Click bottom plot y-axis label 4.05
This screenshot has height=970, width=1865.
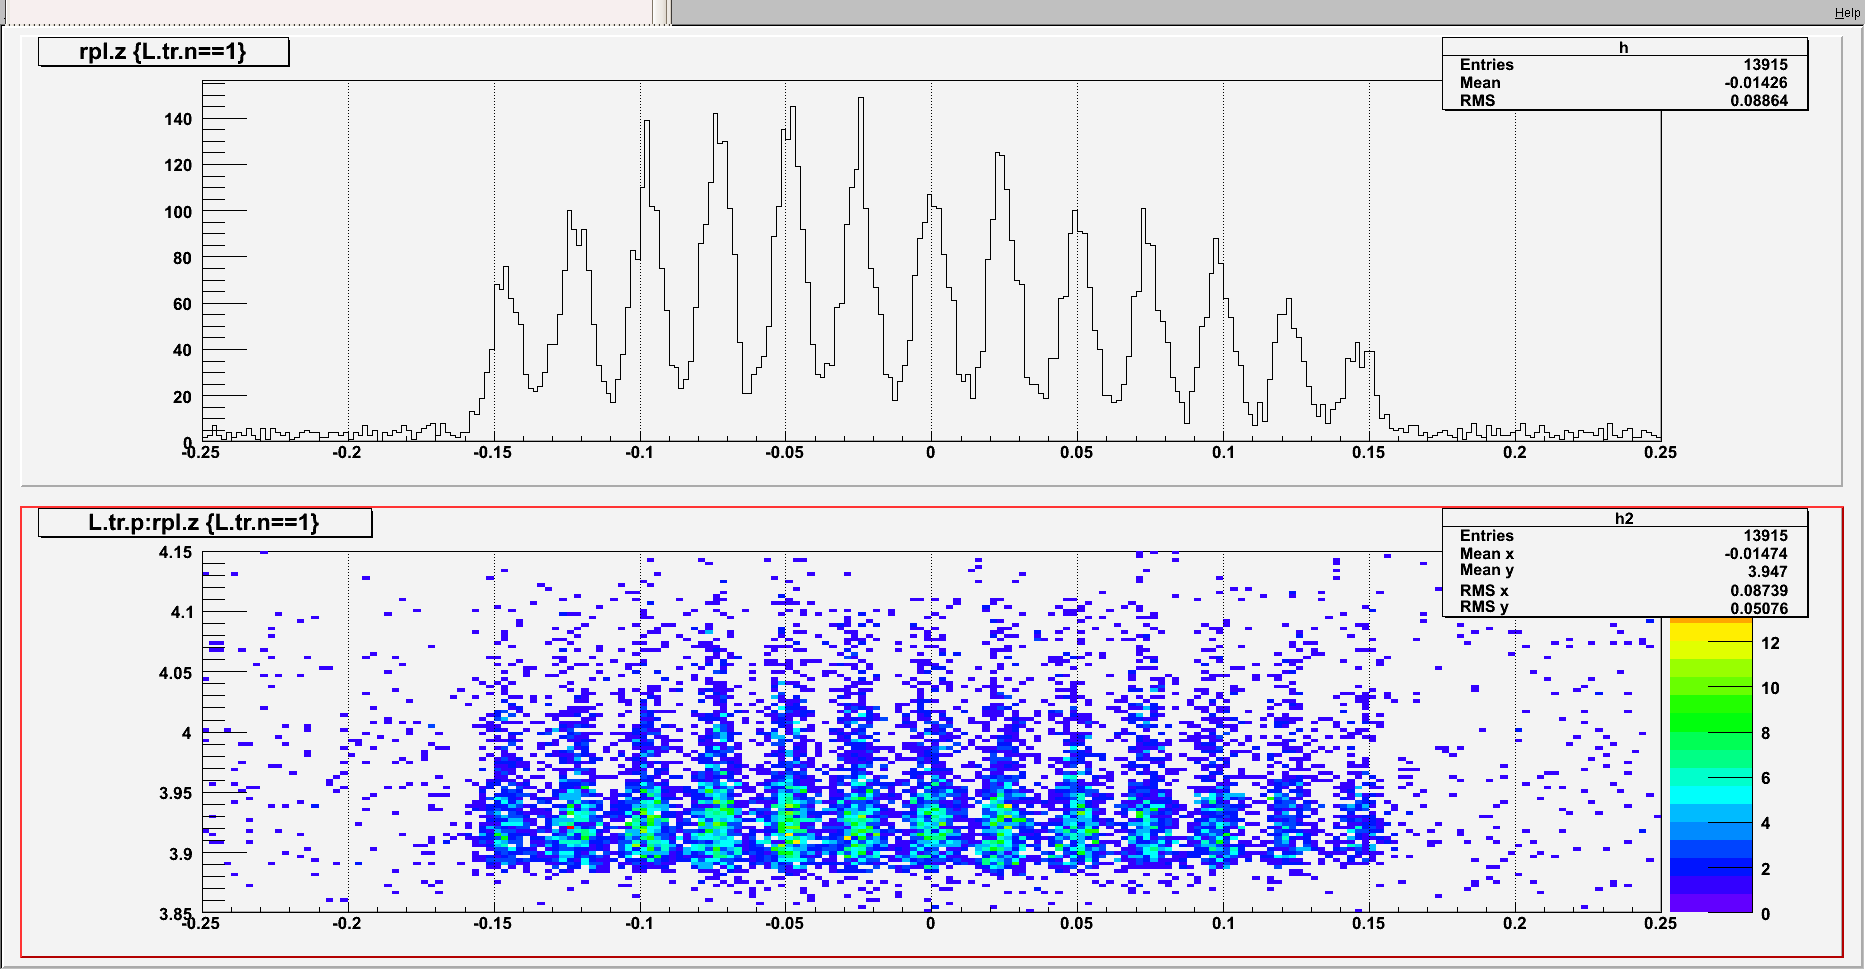(175, 674)
